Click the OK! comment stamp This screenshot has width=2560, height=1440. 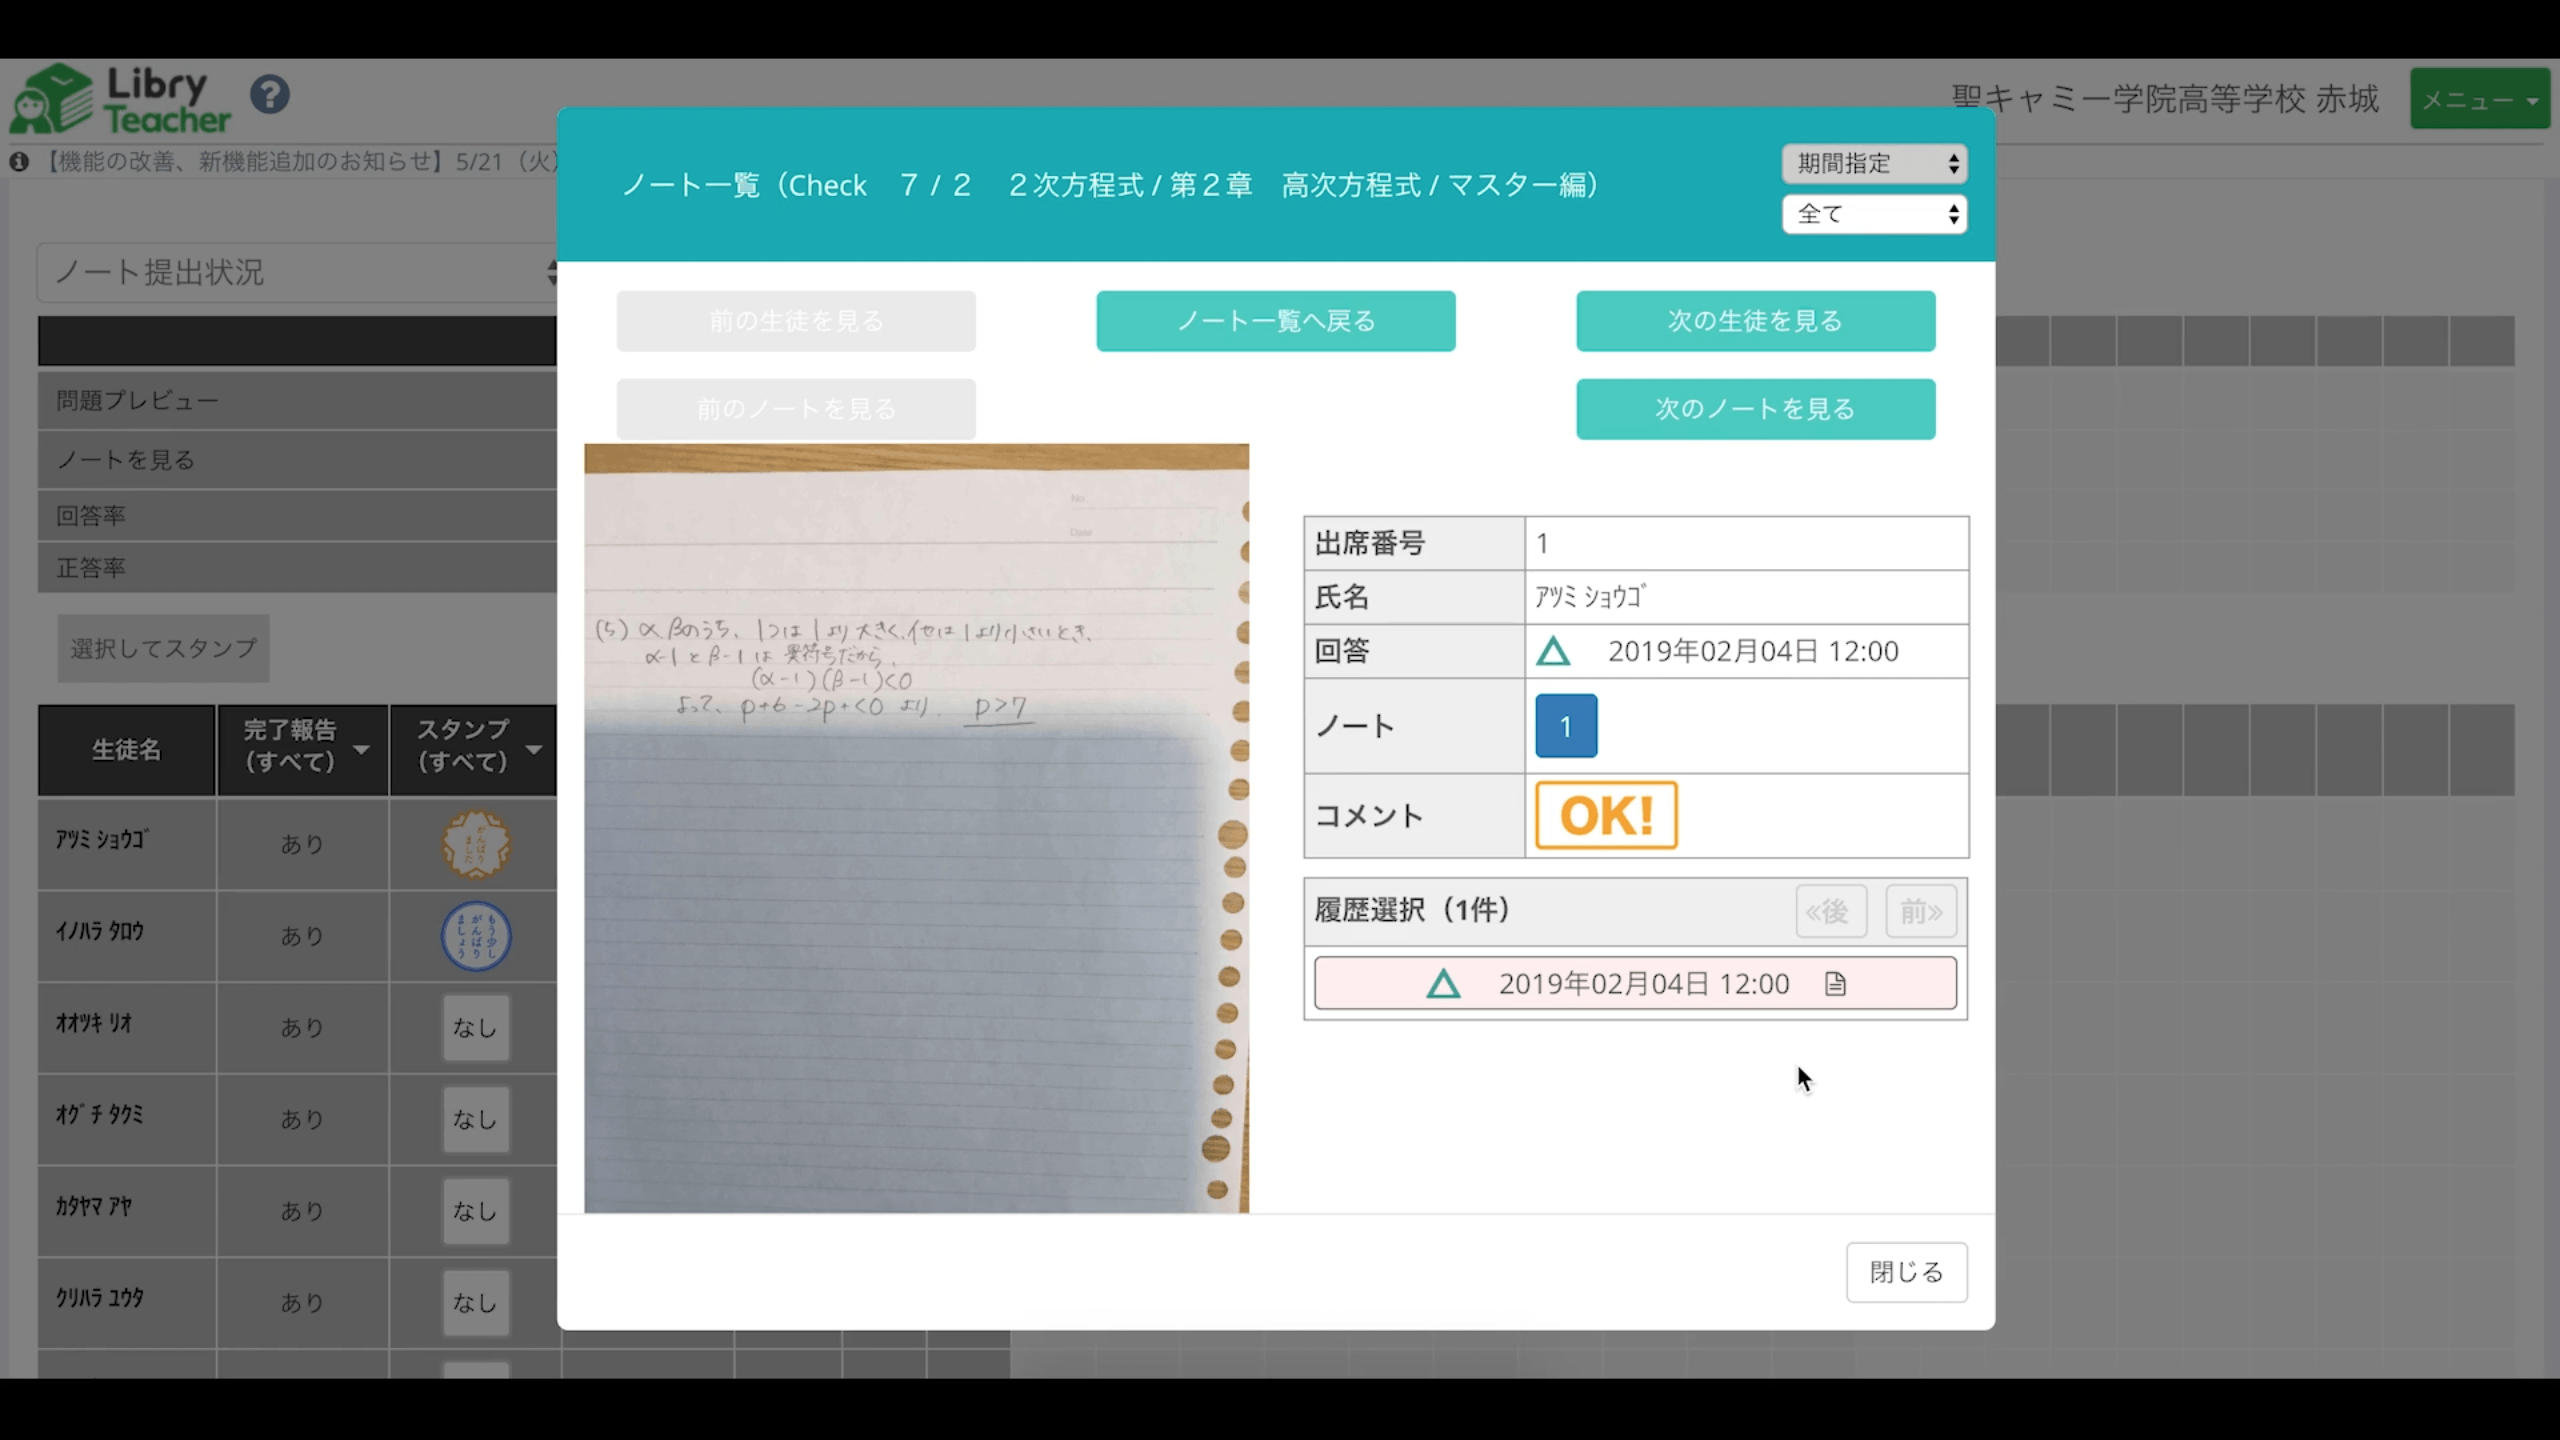[1605, 815]
